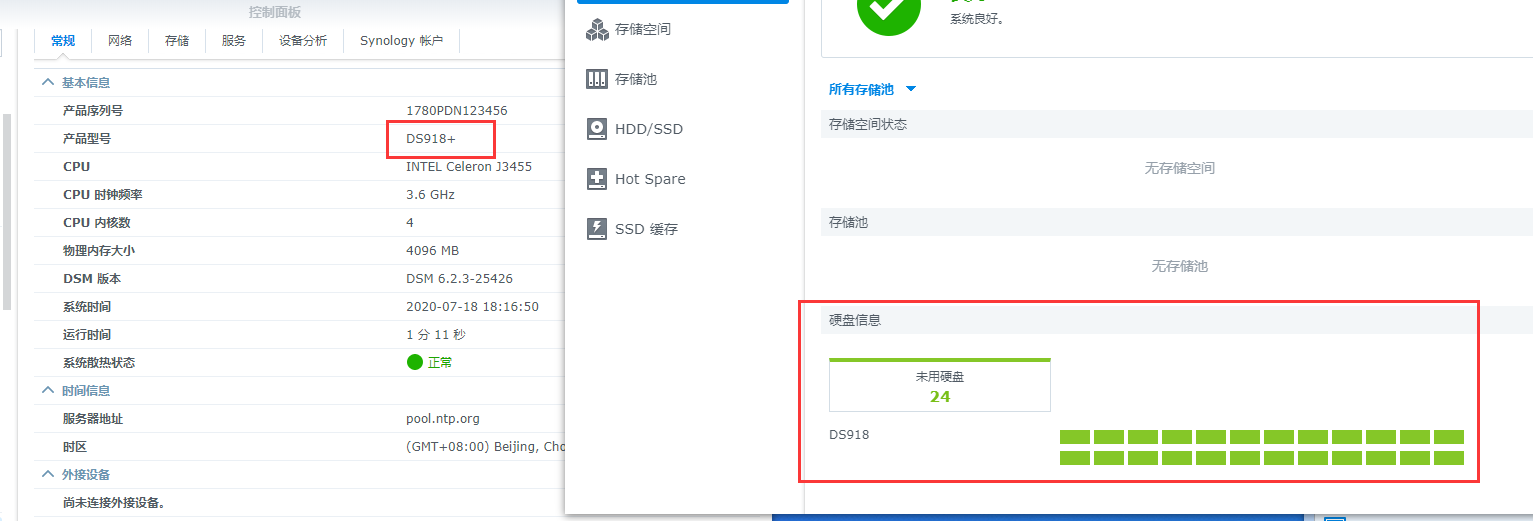Switch to the 常规 tab
1533x521 pixels.
coord(63,41)
